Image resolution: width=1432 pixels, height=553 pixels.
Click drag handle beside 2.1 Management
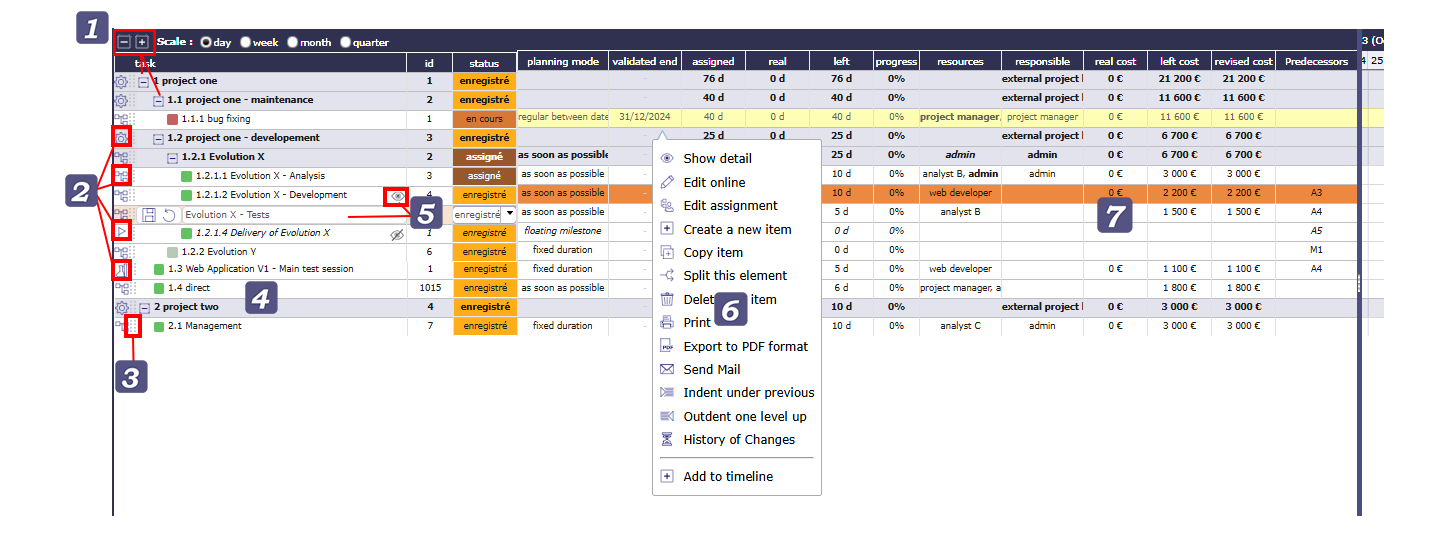[x=133, y=326]
